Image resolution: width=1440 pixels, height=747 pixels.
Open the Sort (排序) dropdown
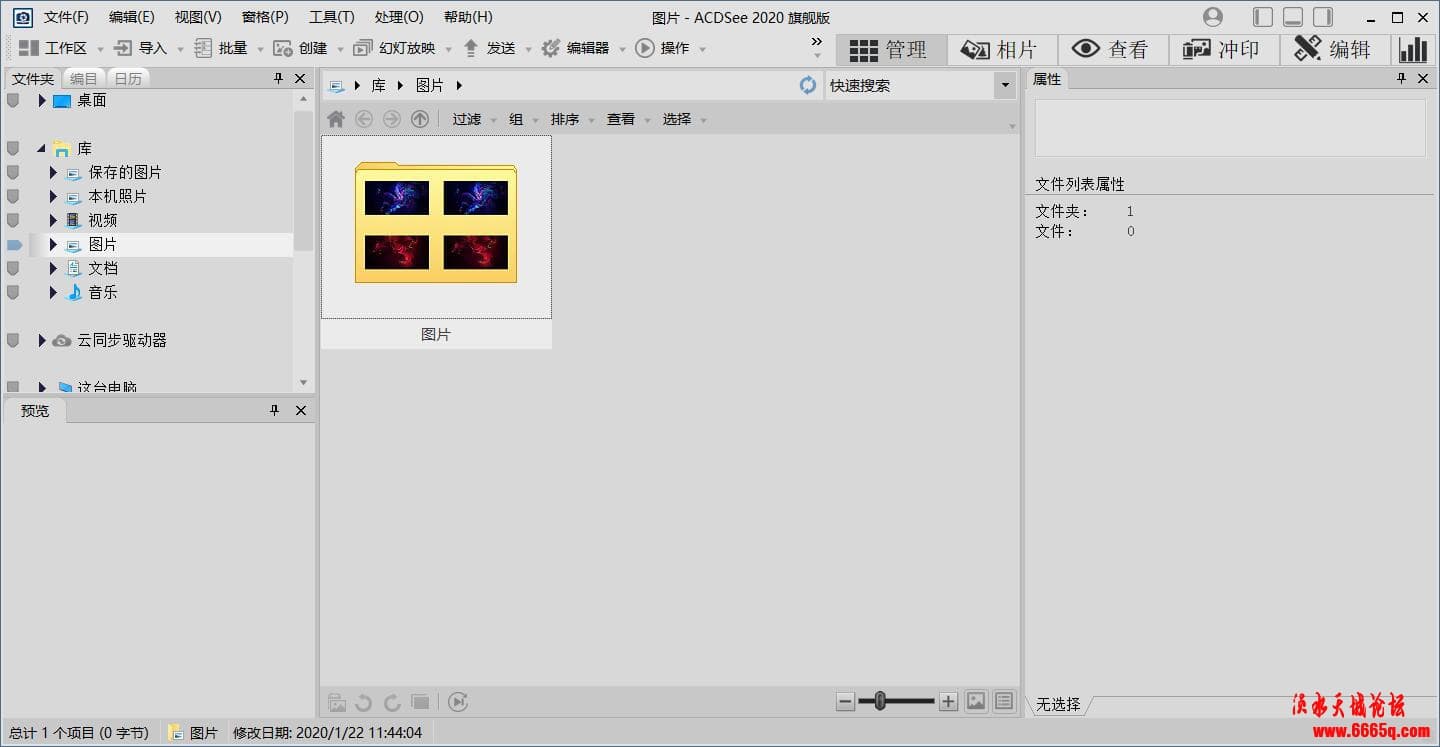pos(571,119)
